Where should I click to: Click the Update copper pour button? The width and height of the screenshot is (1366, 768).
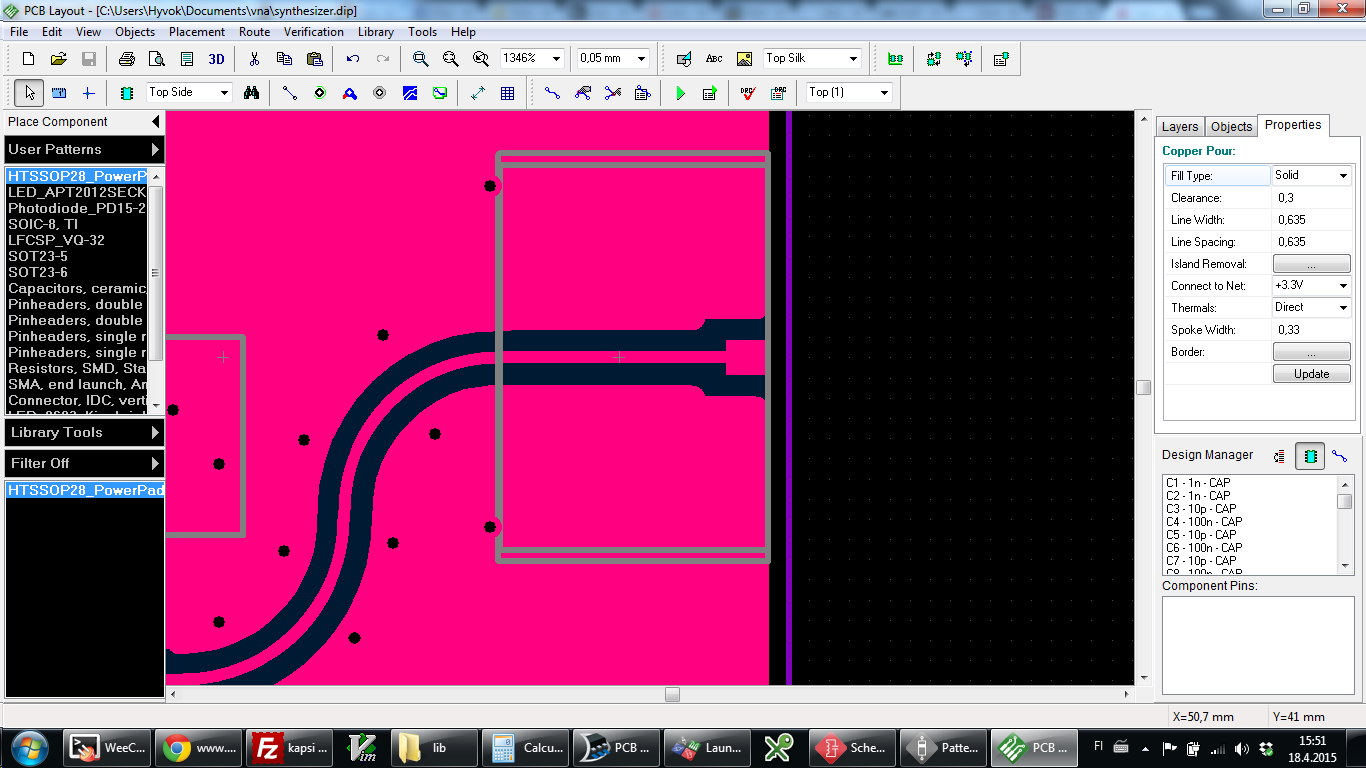coord(1311,374)
